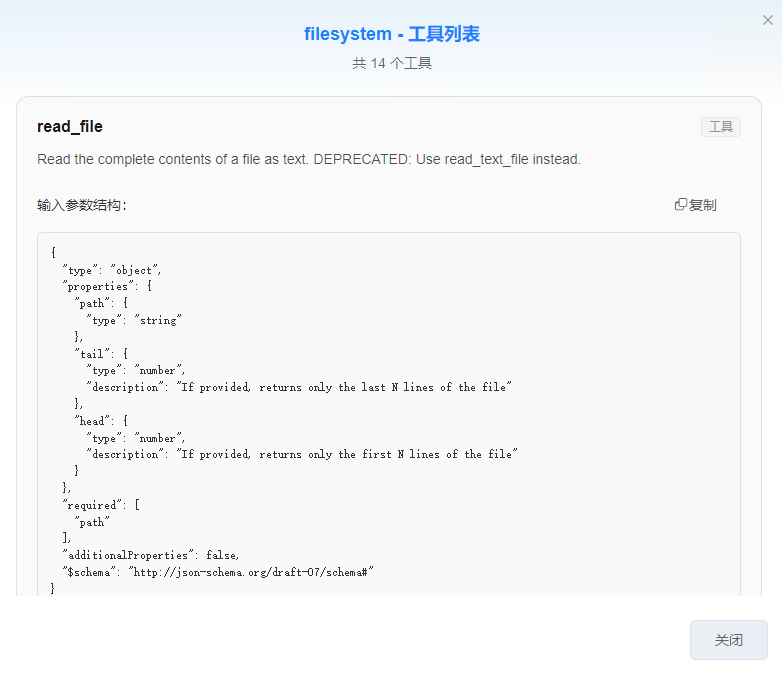Click the "tail" property key

pos(93,353)
